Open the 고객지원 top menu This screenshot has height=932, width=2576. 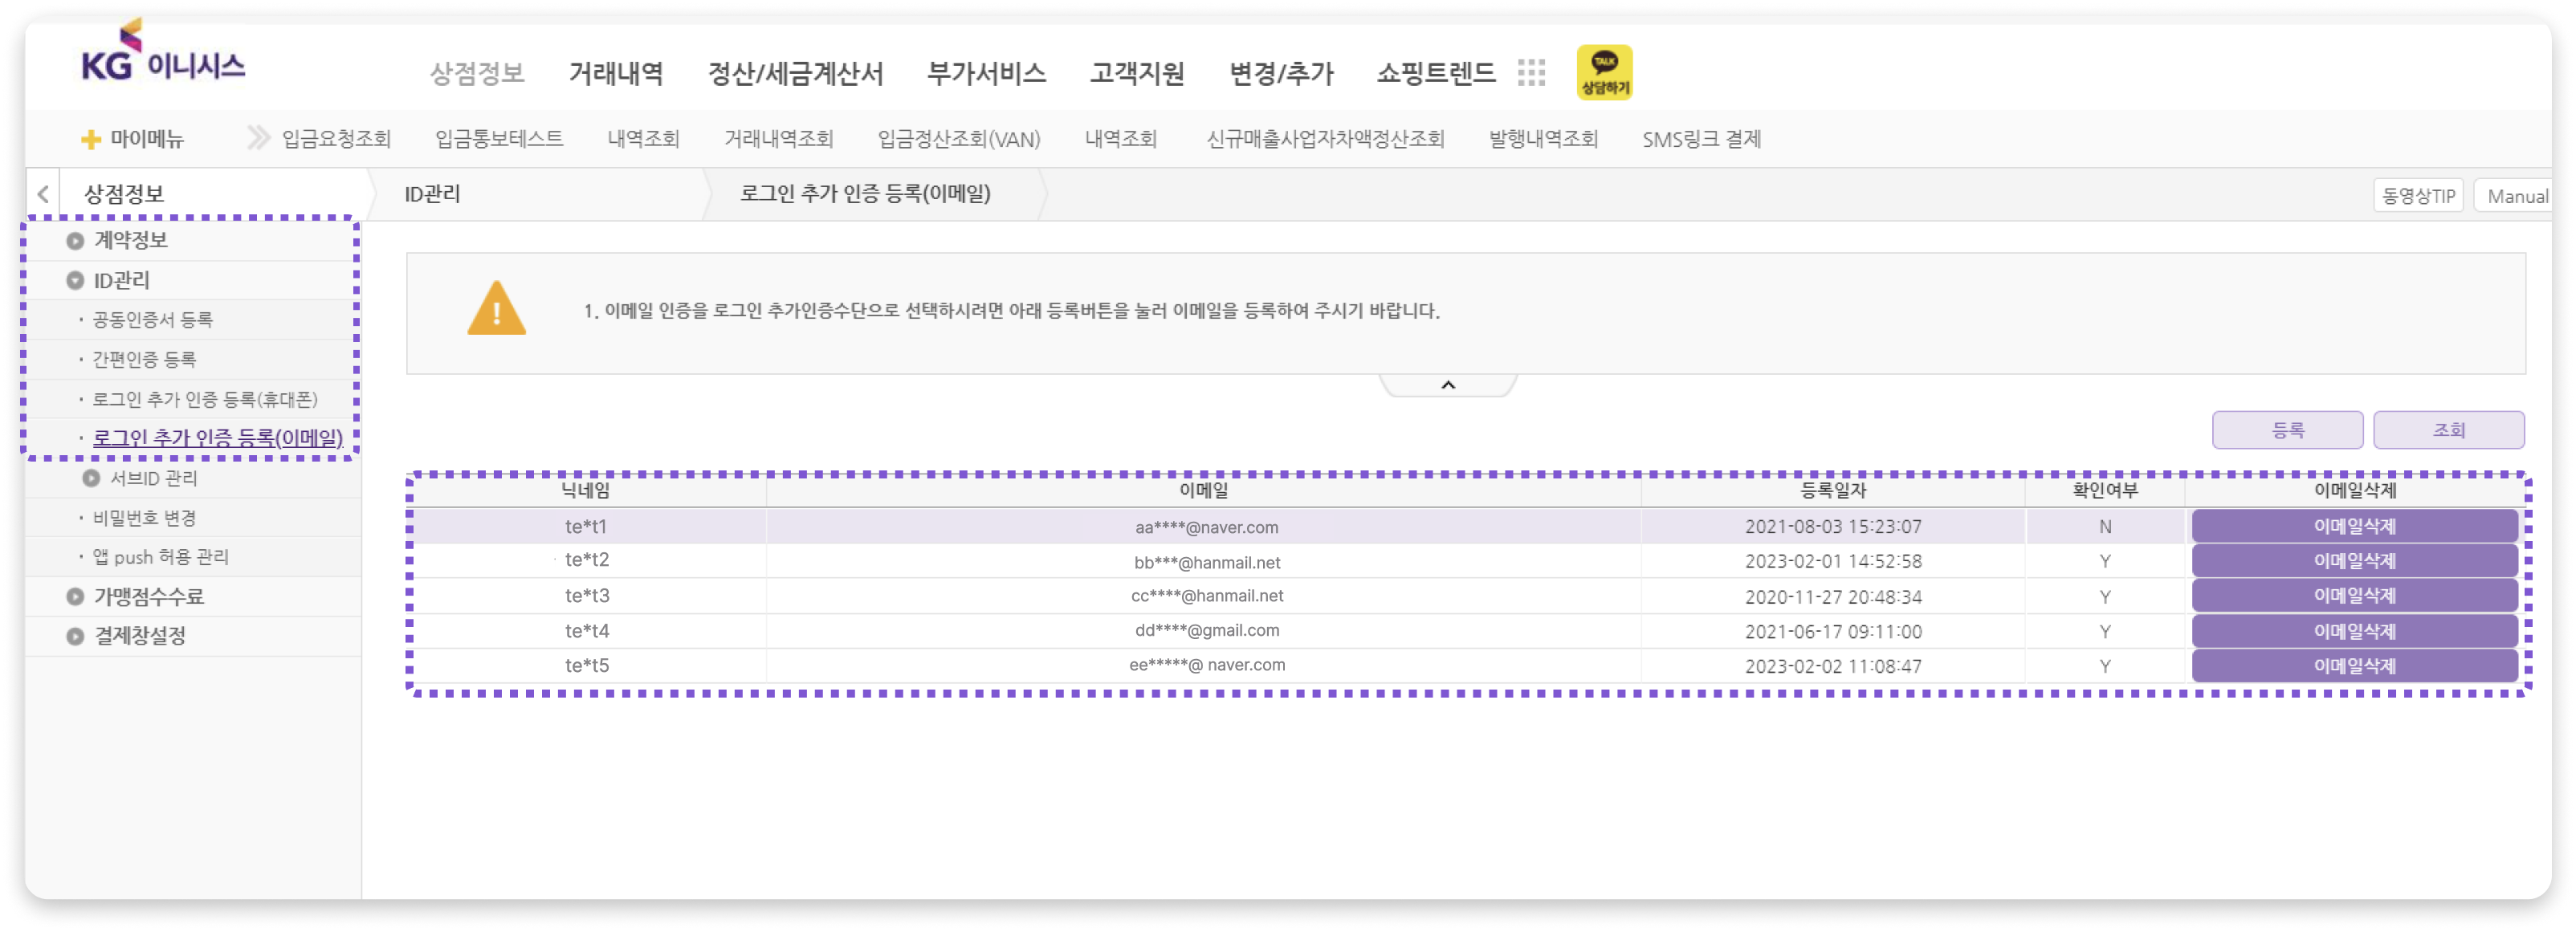click(1137, 73)
